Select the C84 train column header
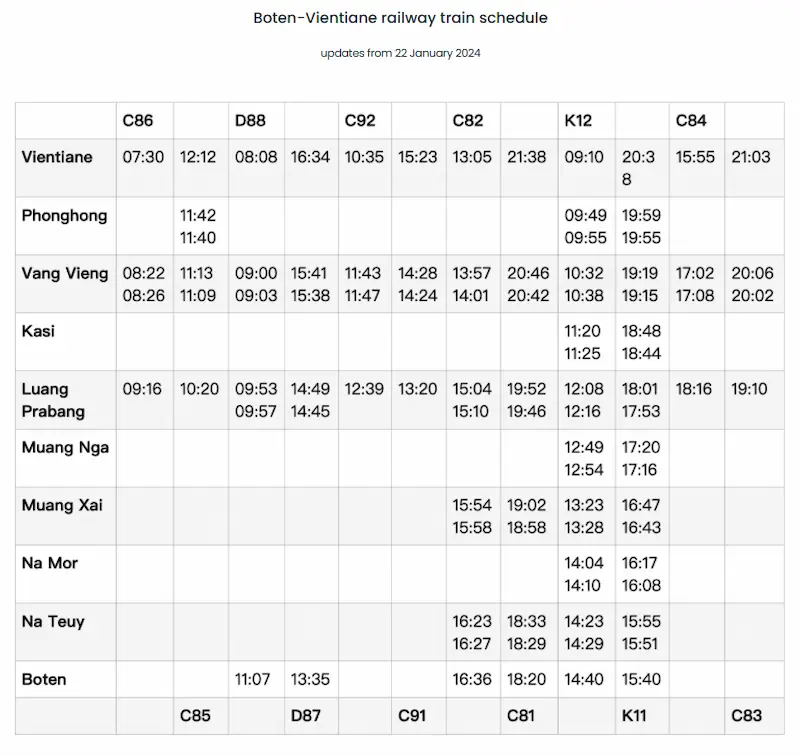Viewport: 800px width, 755px height. pos(691,120)
